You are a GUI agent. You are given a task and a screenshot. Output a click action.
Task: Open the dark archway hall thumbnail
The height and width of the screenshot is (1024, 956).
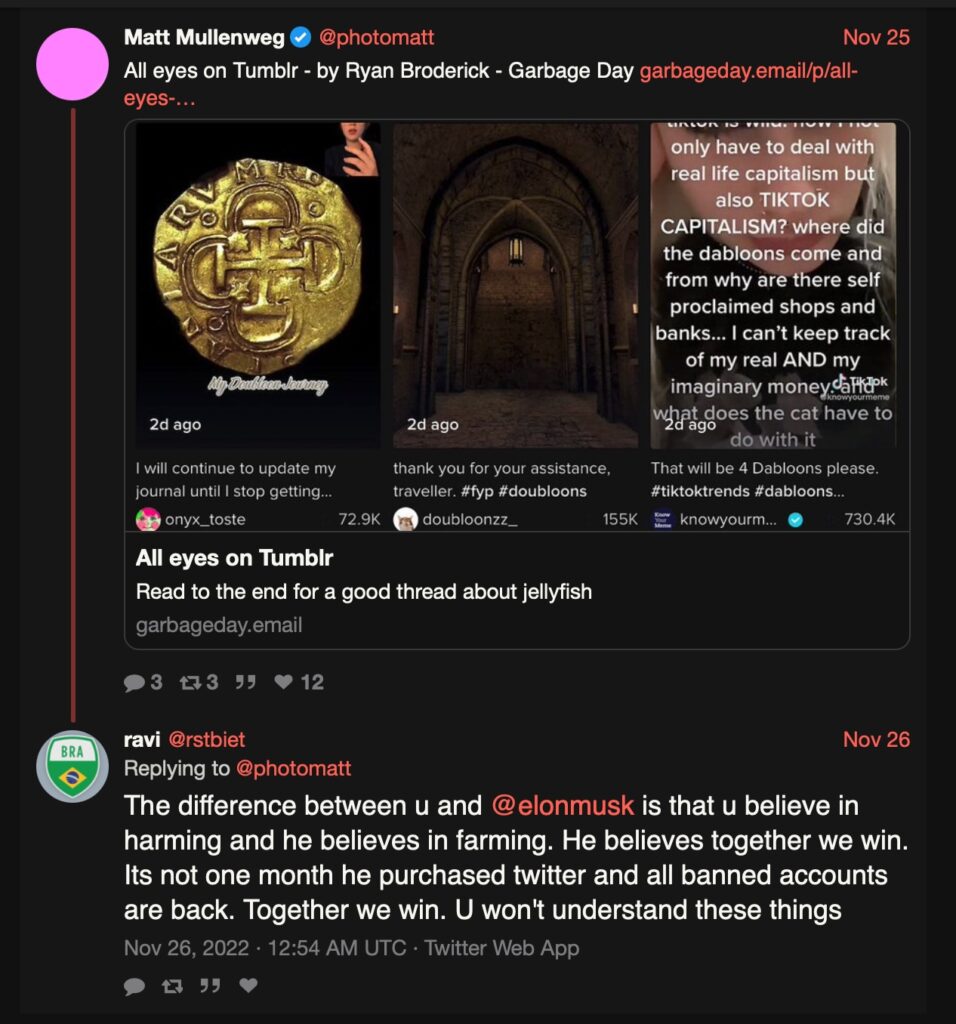pyautogui.click(x=515, y=285)
